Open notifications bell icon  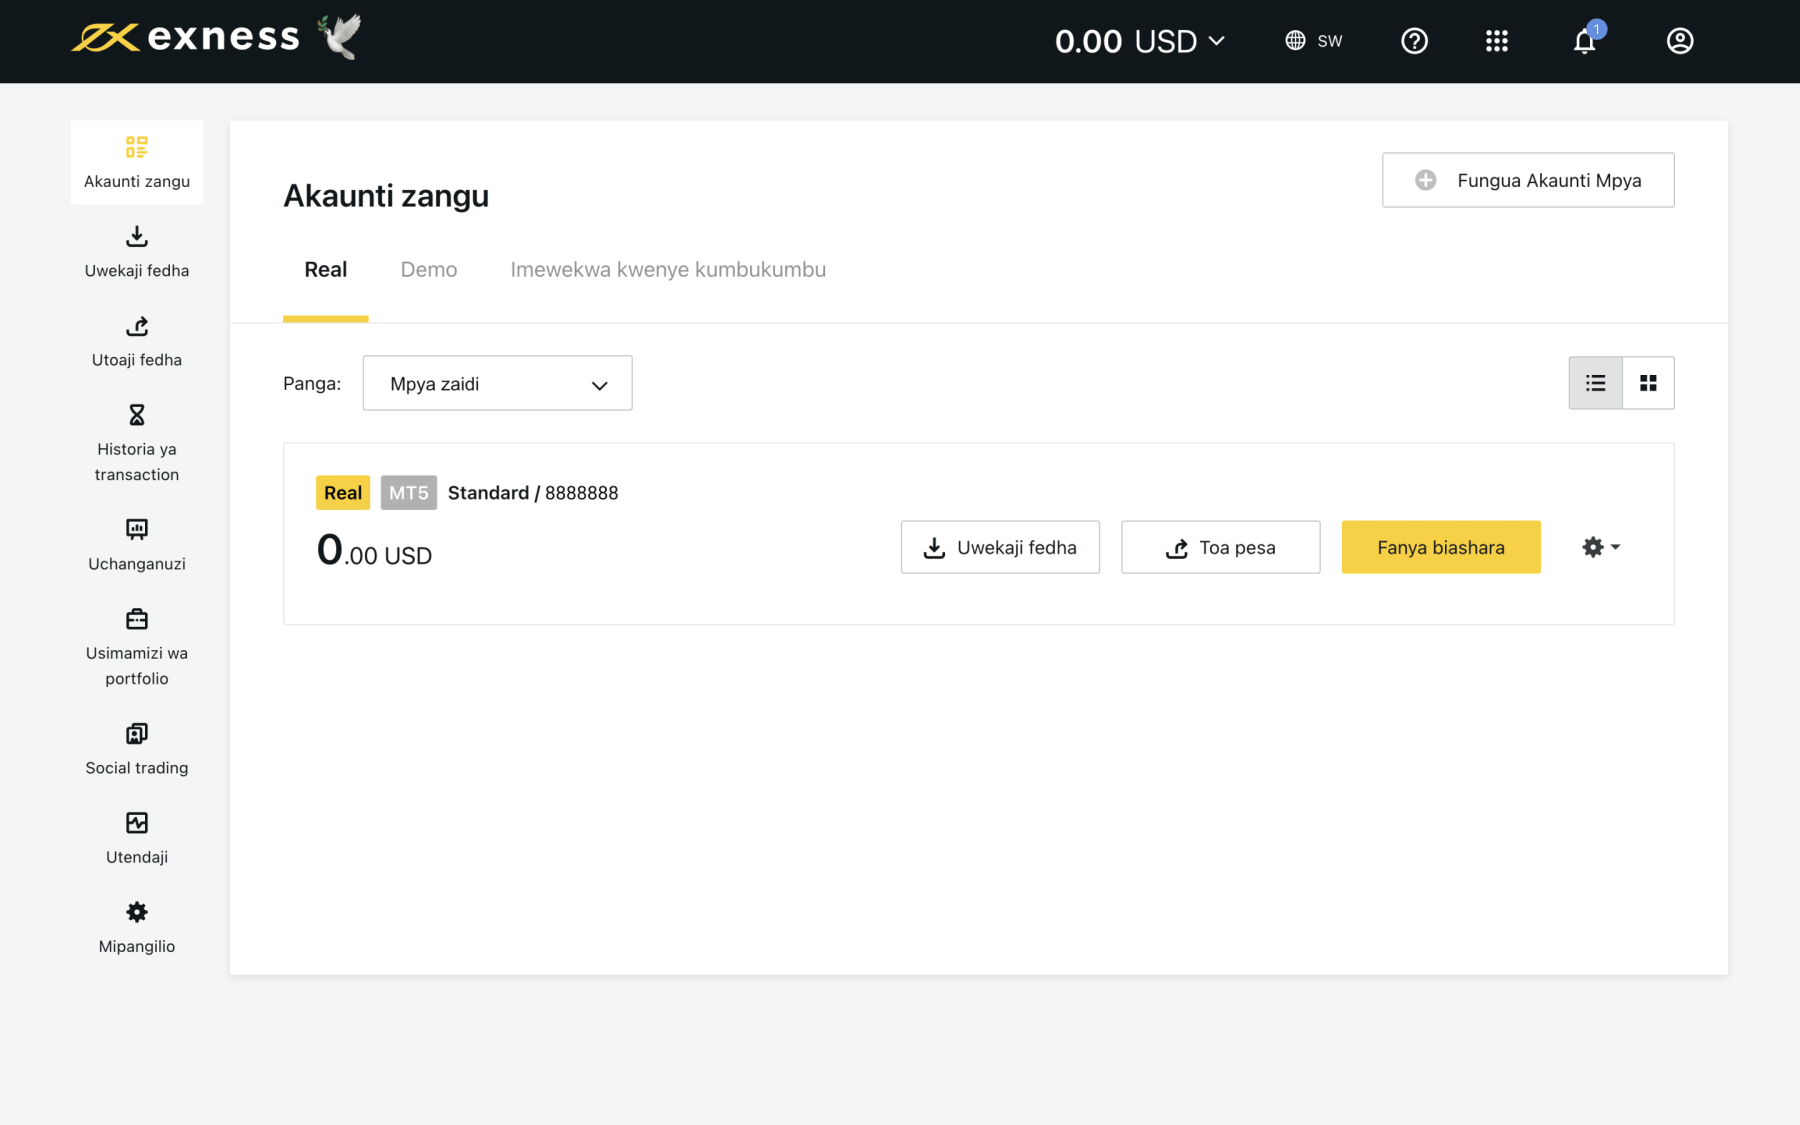(x=1585, y=41)
